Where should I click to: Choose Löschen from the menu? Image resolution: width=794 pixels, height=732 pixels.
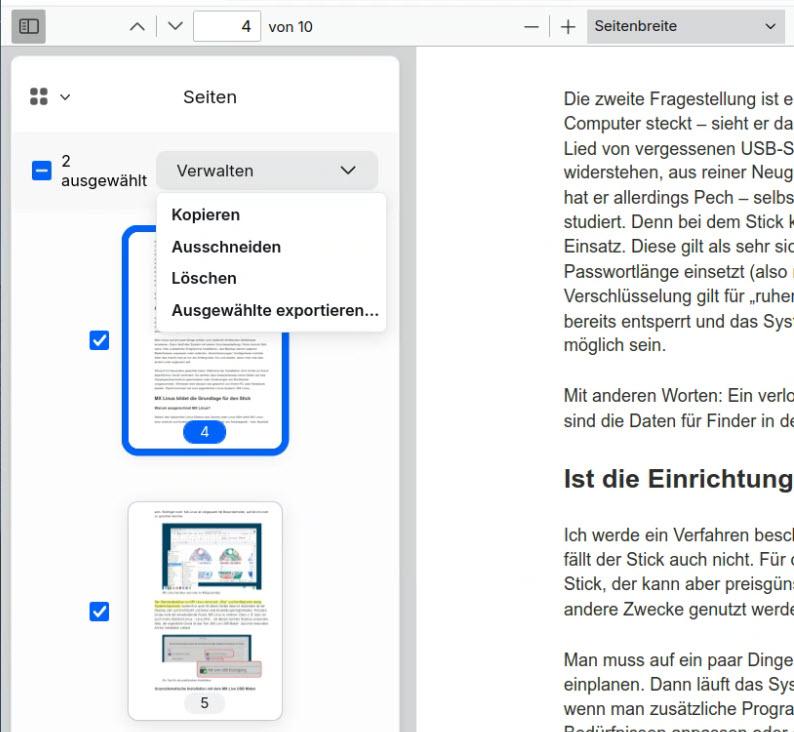[x=204, y=278]
